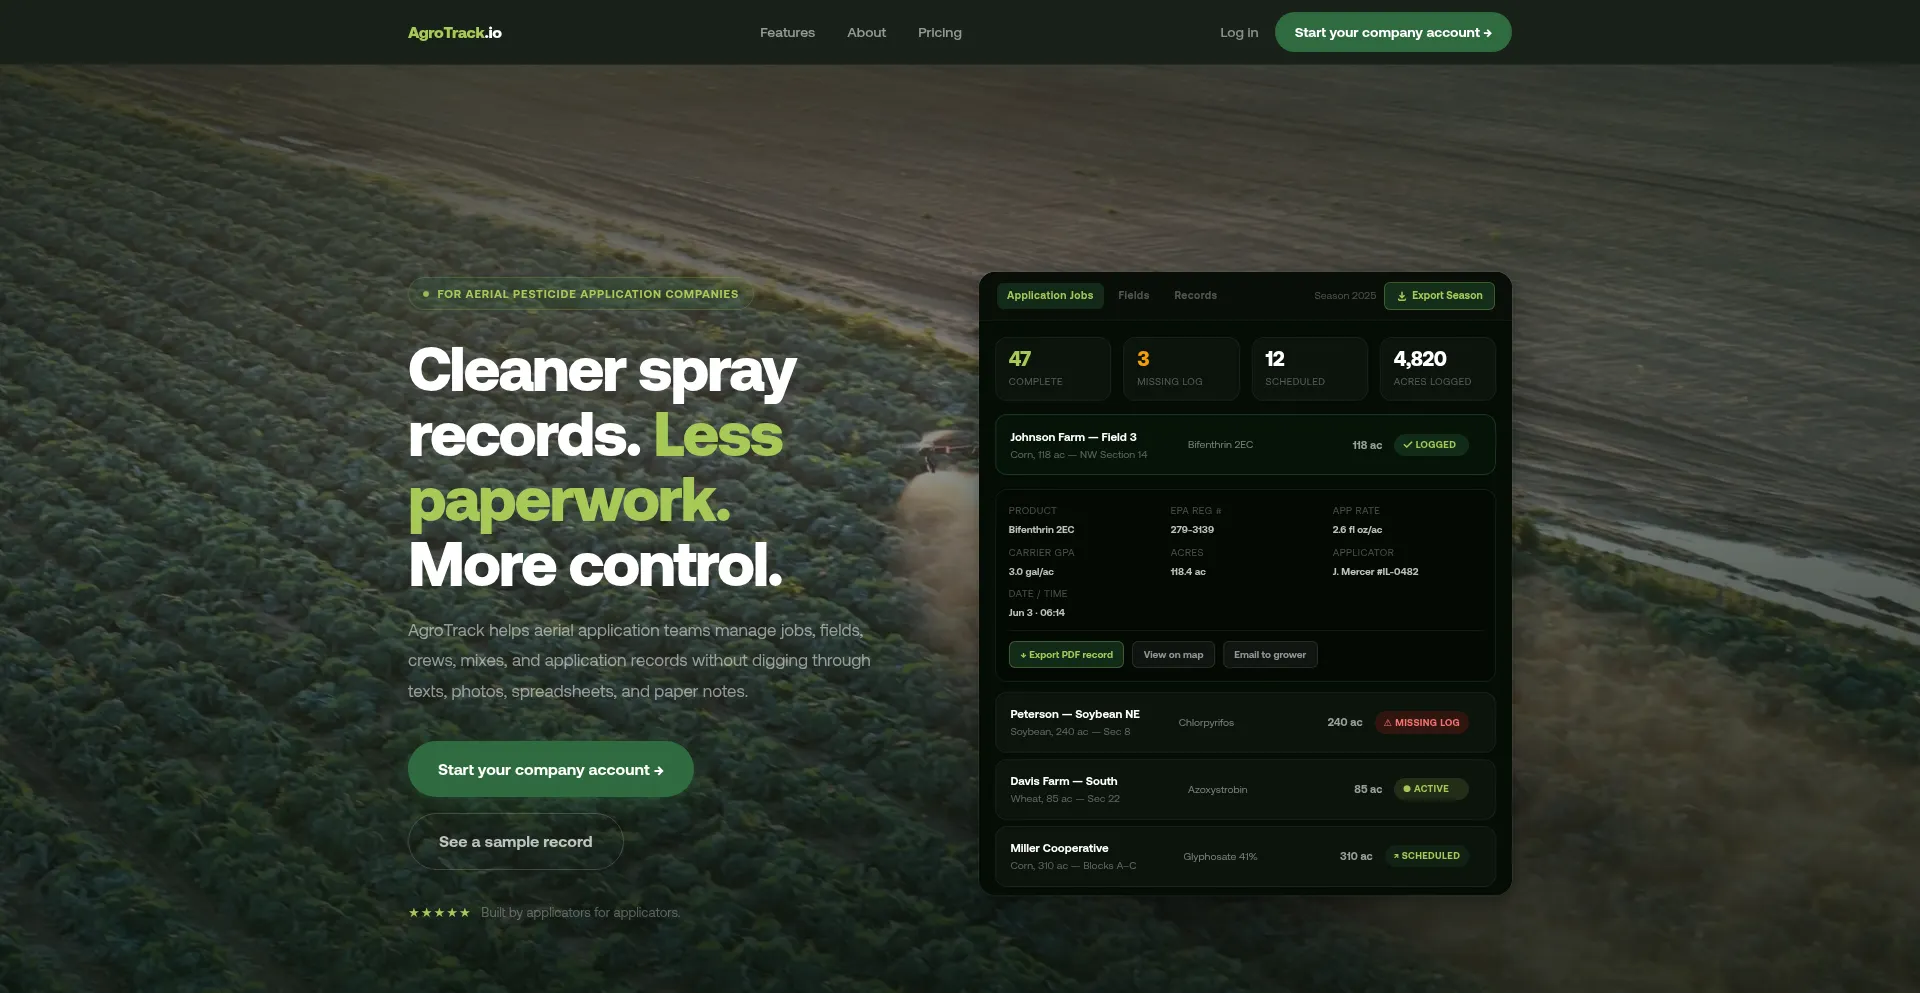This screenshot has width=1920, height=993.
Task: Click the SCHEDULED status badge
Action: pyautogui.click(x=1426, y=856)
